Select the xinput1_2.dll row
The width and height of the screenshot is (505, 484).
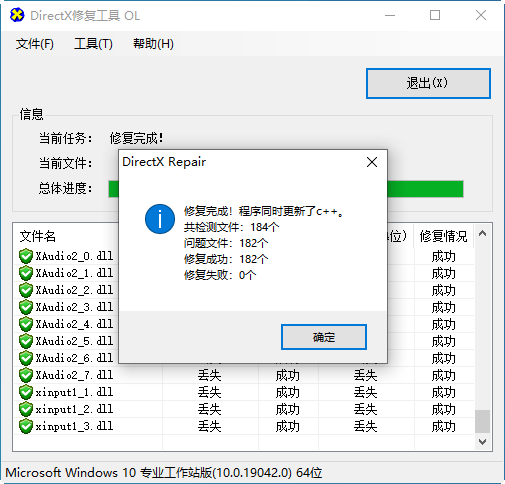click(244, 409)
